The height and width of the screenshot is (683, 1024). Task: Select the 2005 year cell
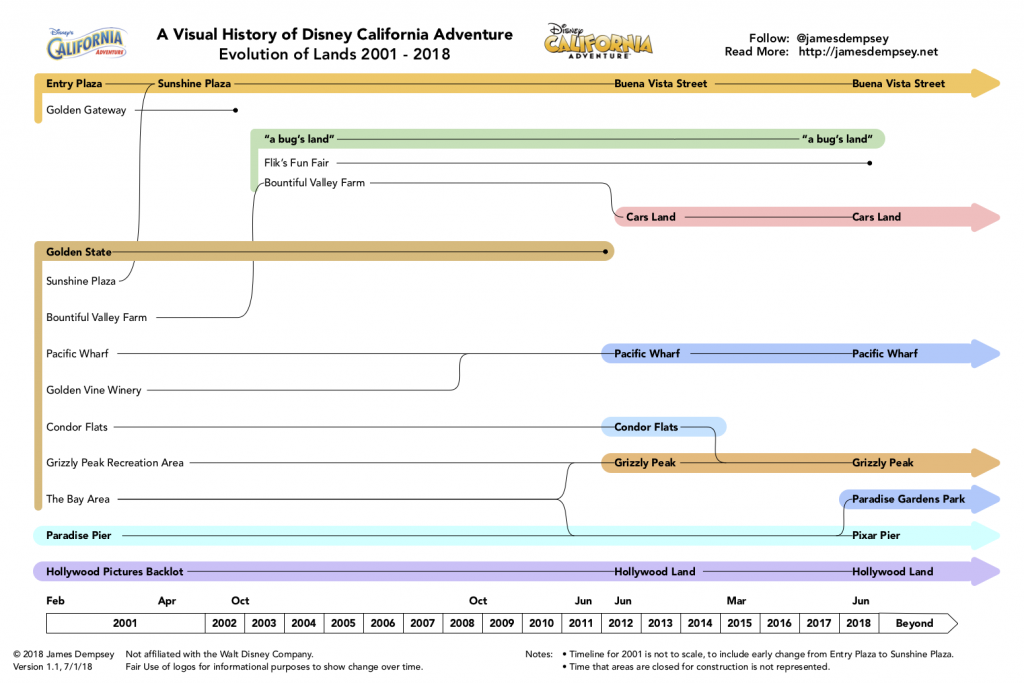pyautogui.click(x=344, y=623)
